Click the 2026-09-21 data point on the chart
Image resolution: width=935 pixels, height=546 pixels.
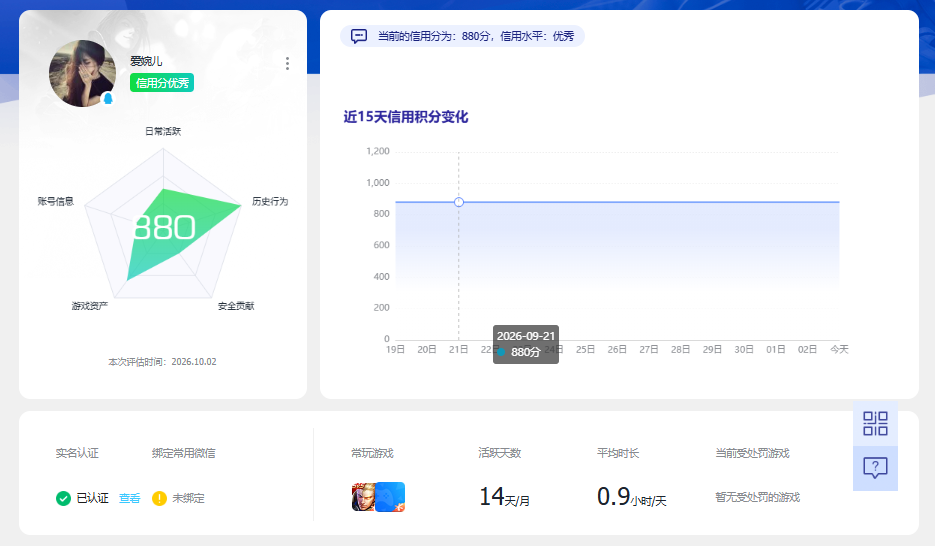click(x=459, y=202)
